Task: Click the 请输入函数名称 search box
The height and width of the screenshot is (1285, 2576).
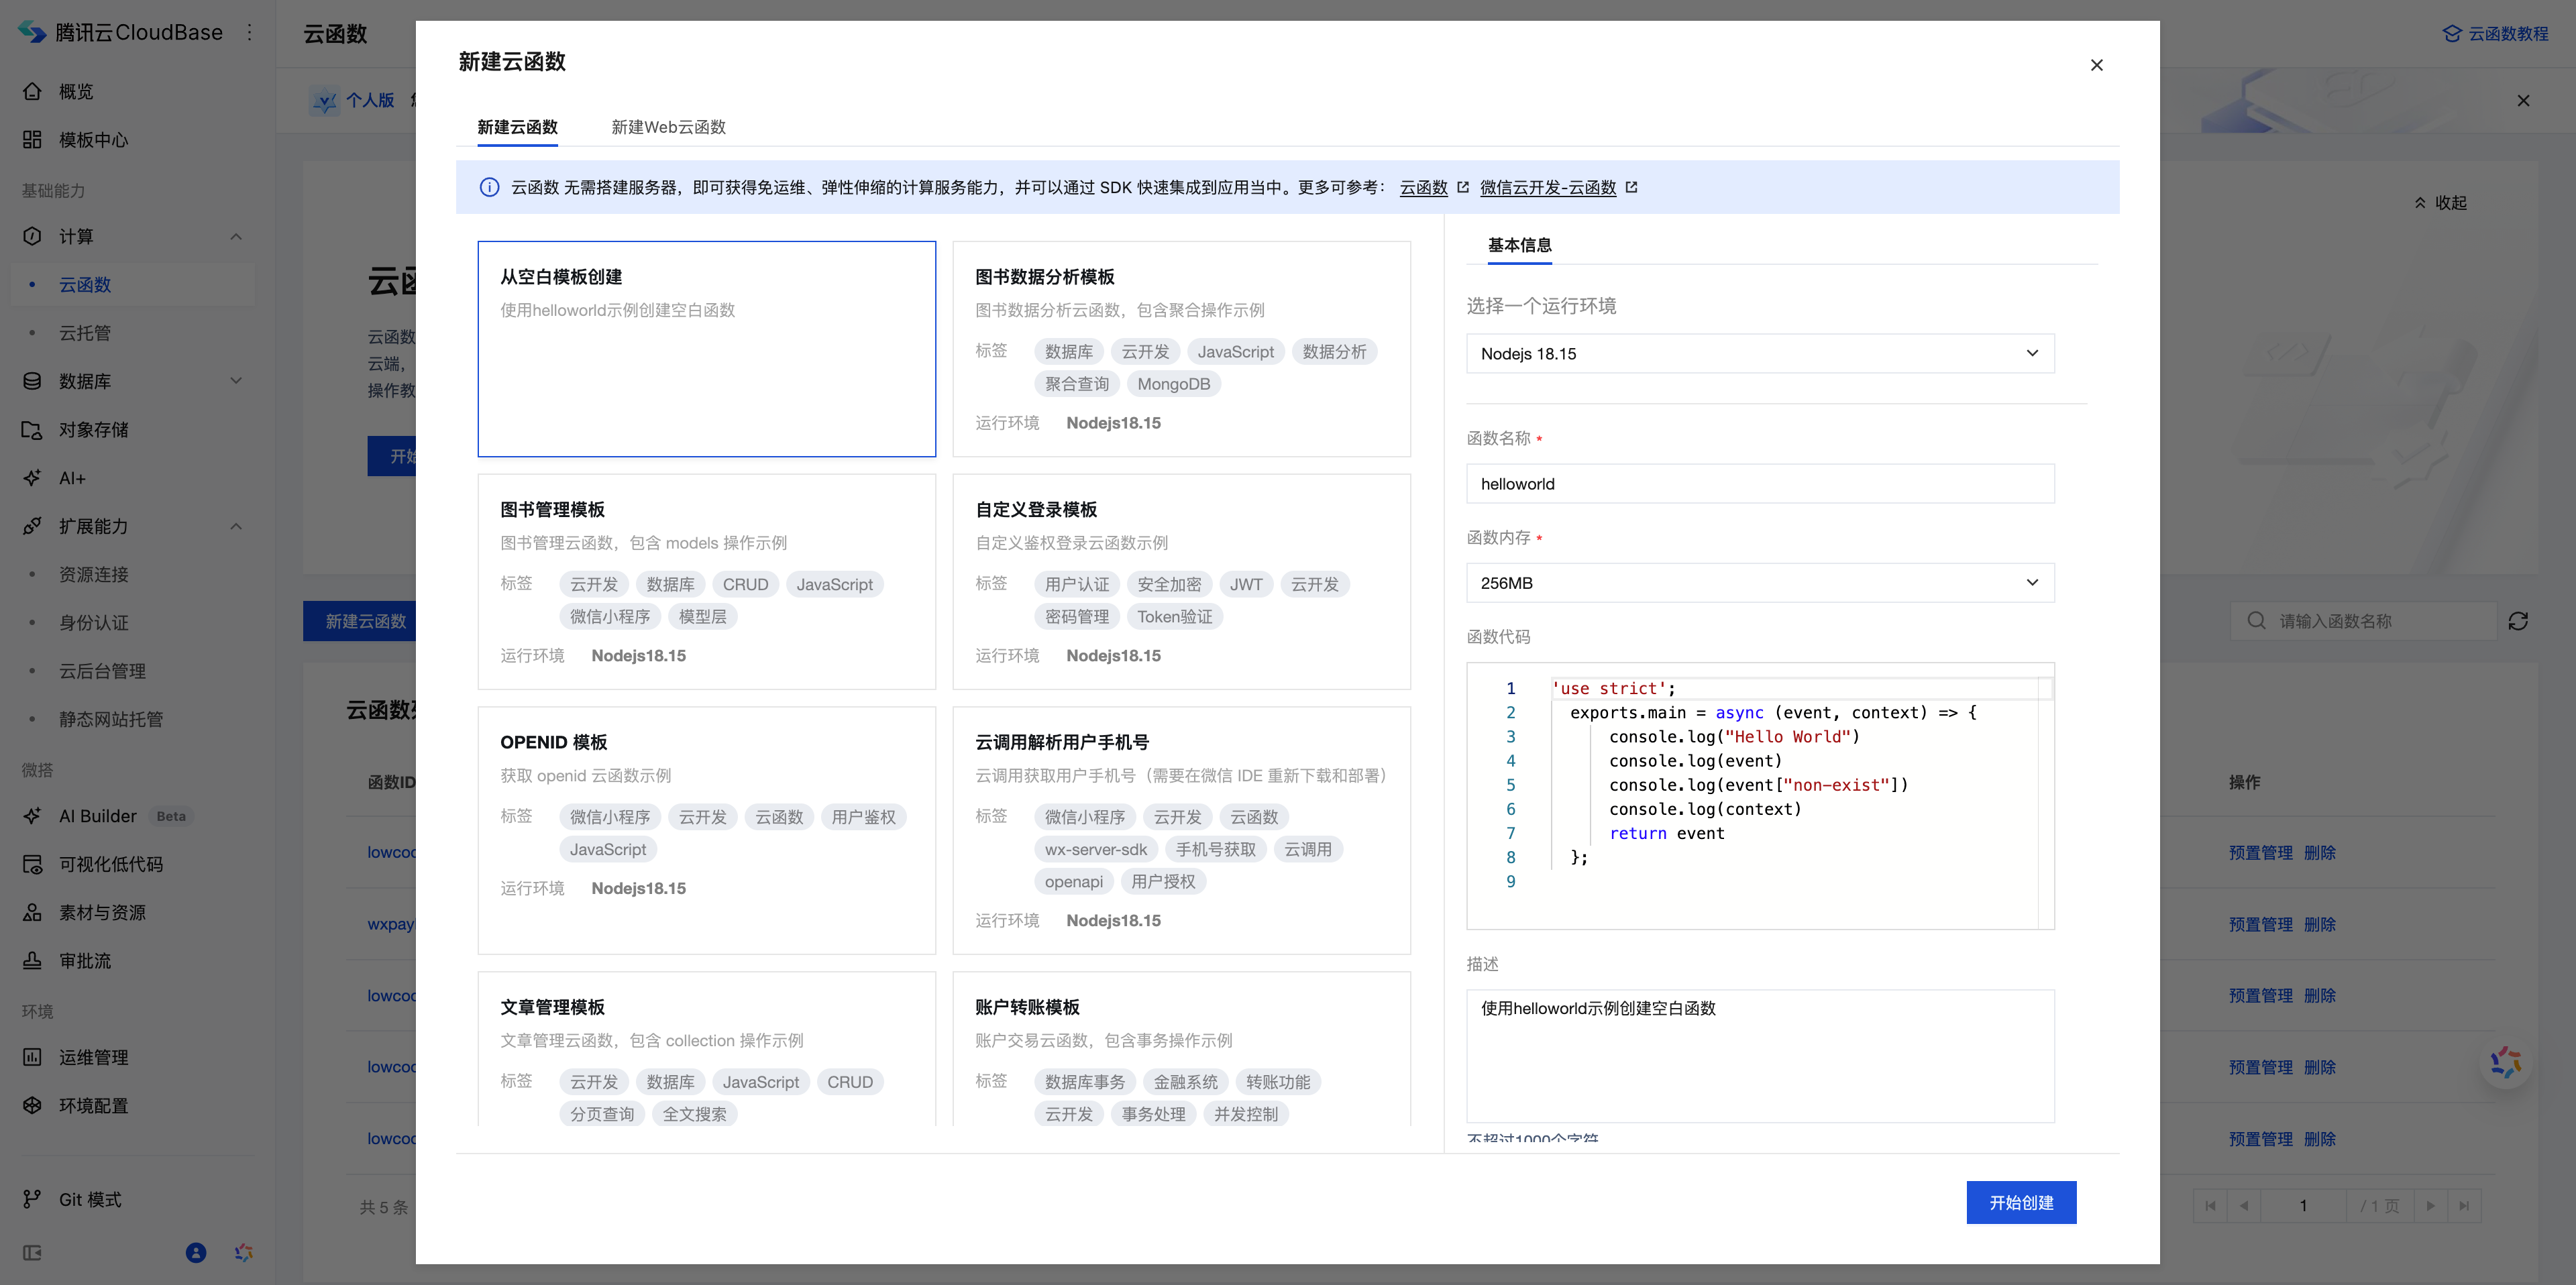Action: point(2364,621)
